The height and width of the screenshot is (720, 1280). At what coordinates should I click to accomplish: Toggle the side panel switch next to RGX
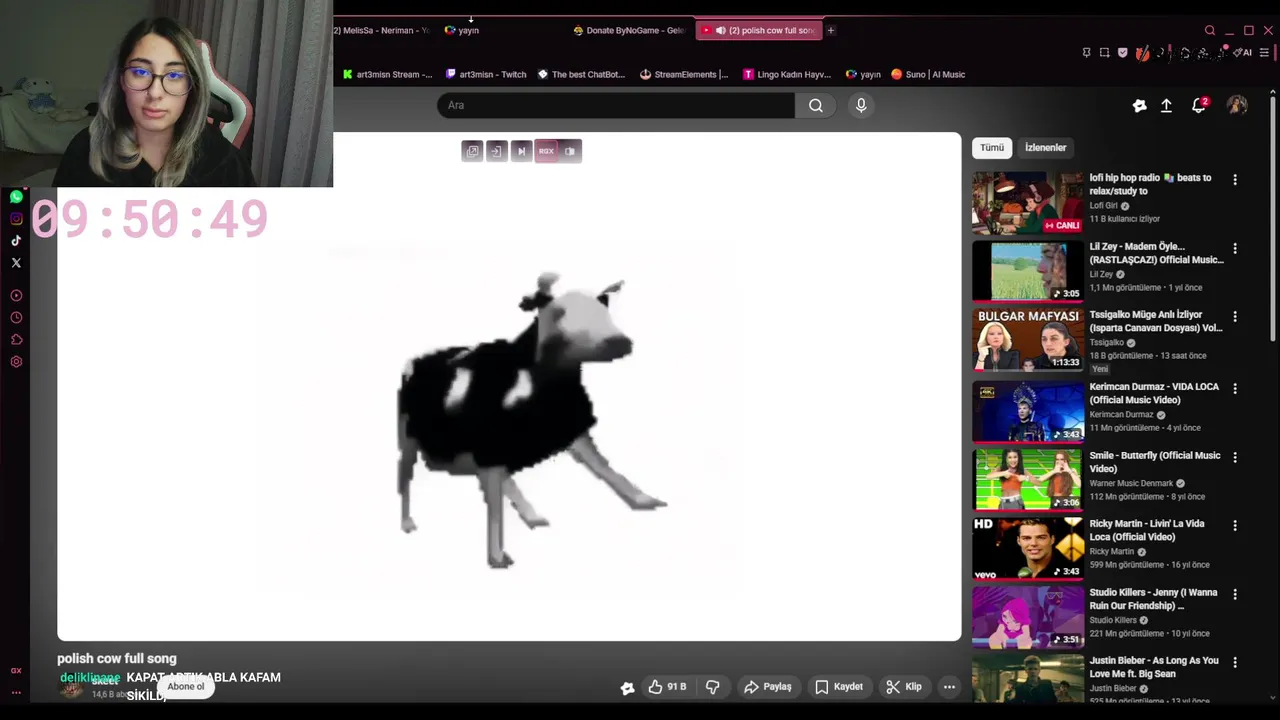pos(570,151)
